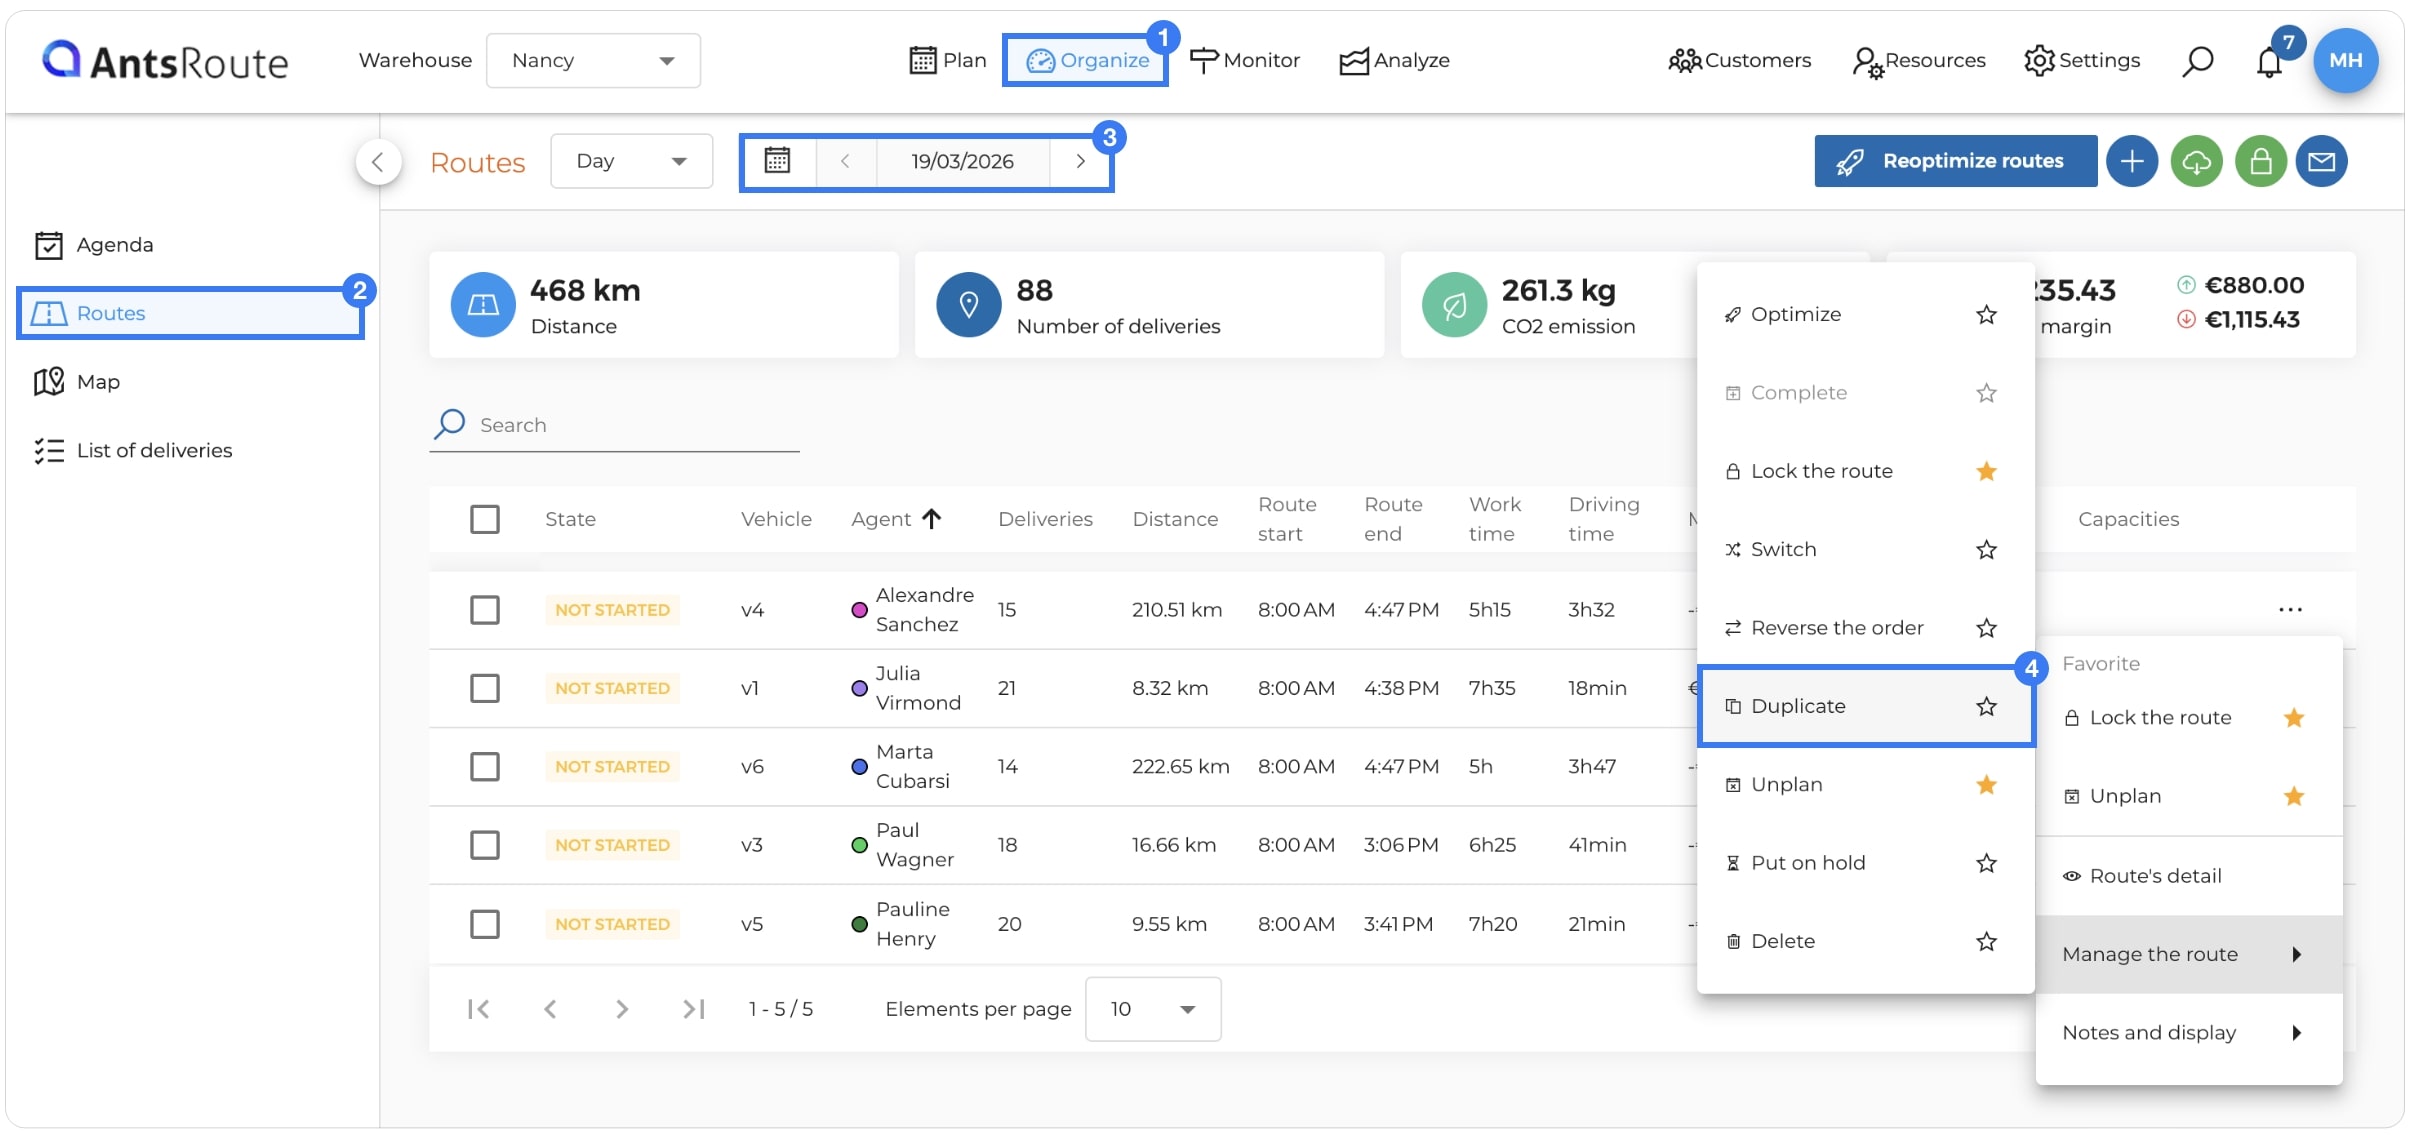Open Elements per page dropdown

click(x=1152, y=1009)
